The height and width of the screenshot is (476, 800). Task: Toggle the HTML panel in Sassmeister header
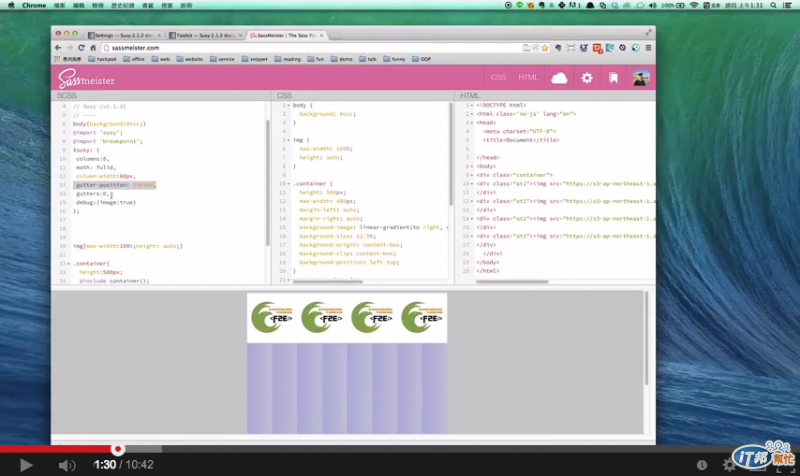click(x=528, y=78)
